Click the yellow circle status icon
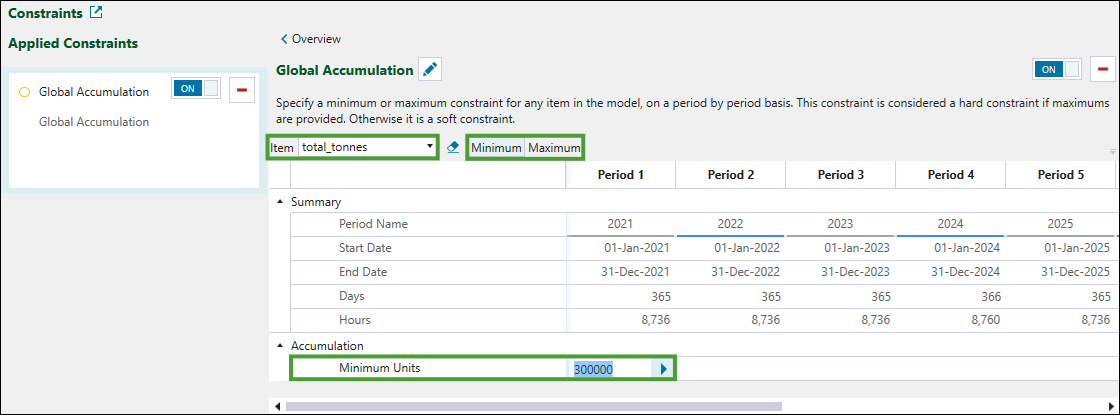1120x415 pixels. pyautogui.click(x=25, y=92)
